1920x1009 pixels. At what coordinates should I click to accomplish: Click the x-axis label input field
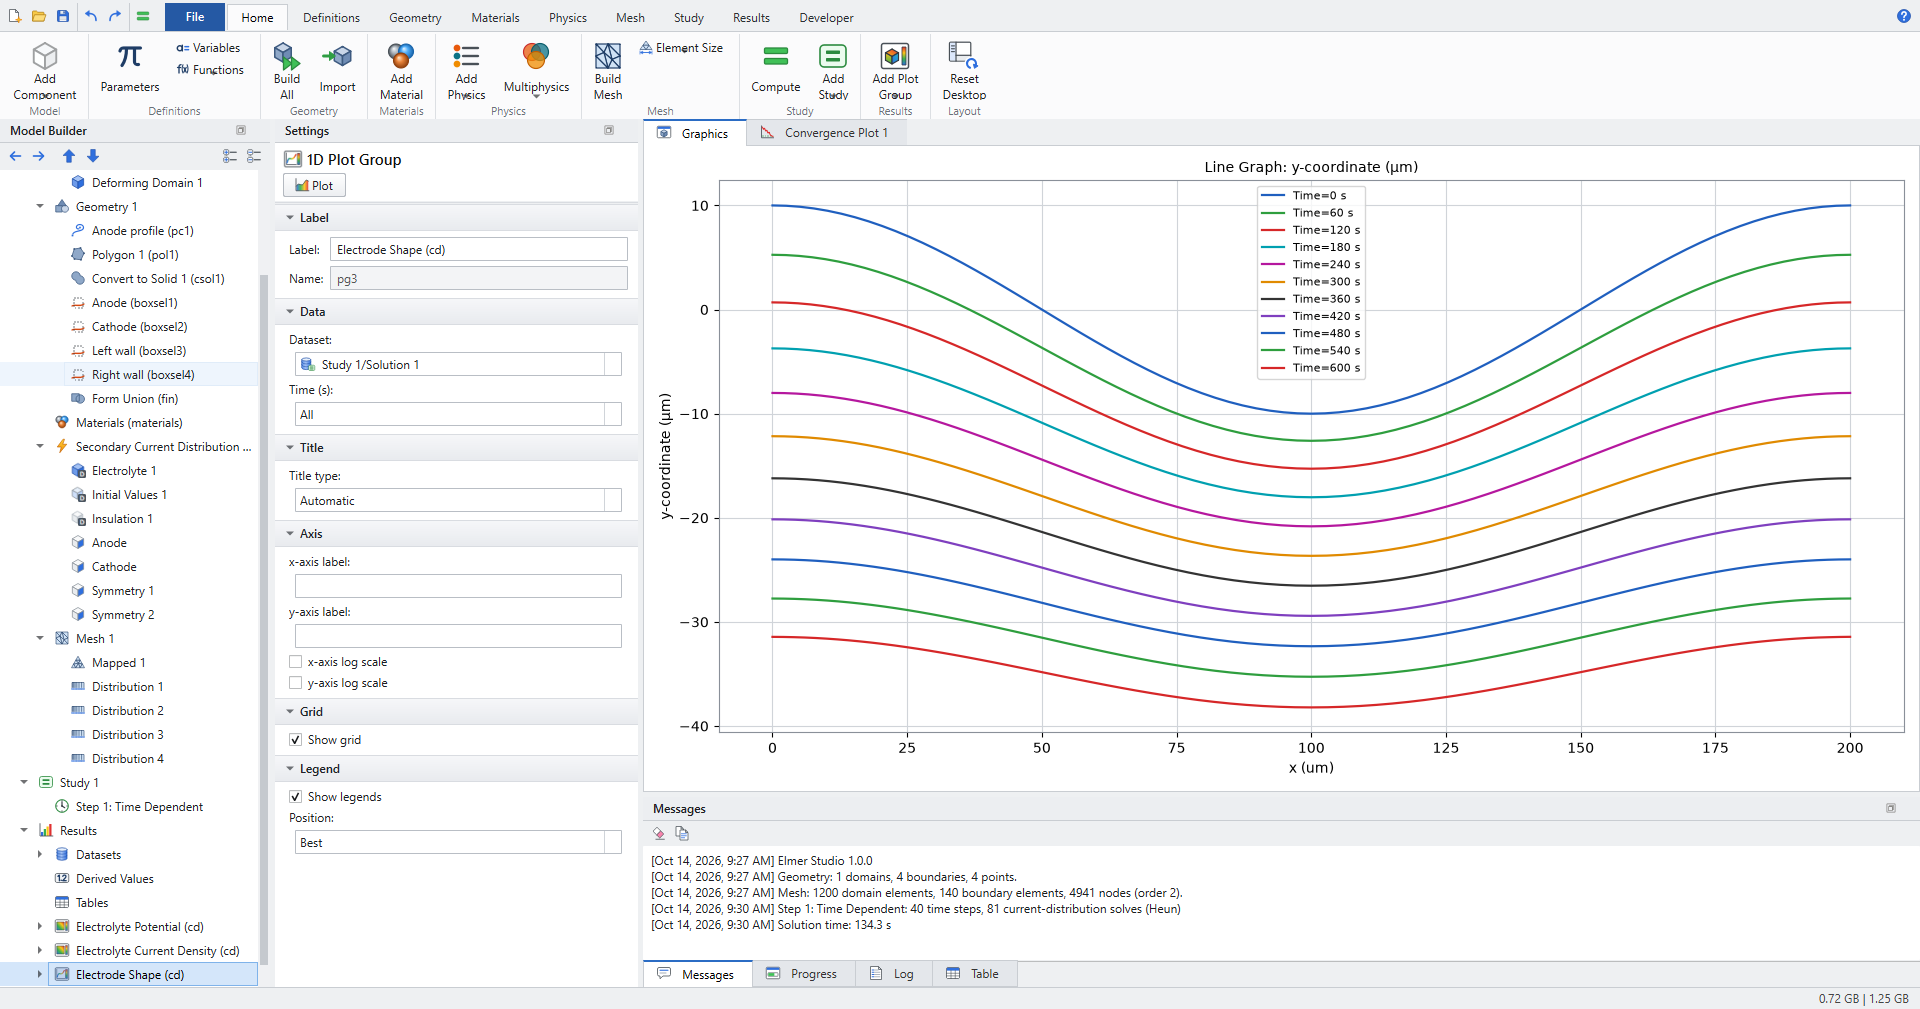[x=458, y=587]
